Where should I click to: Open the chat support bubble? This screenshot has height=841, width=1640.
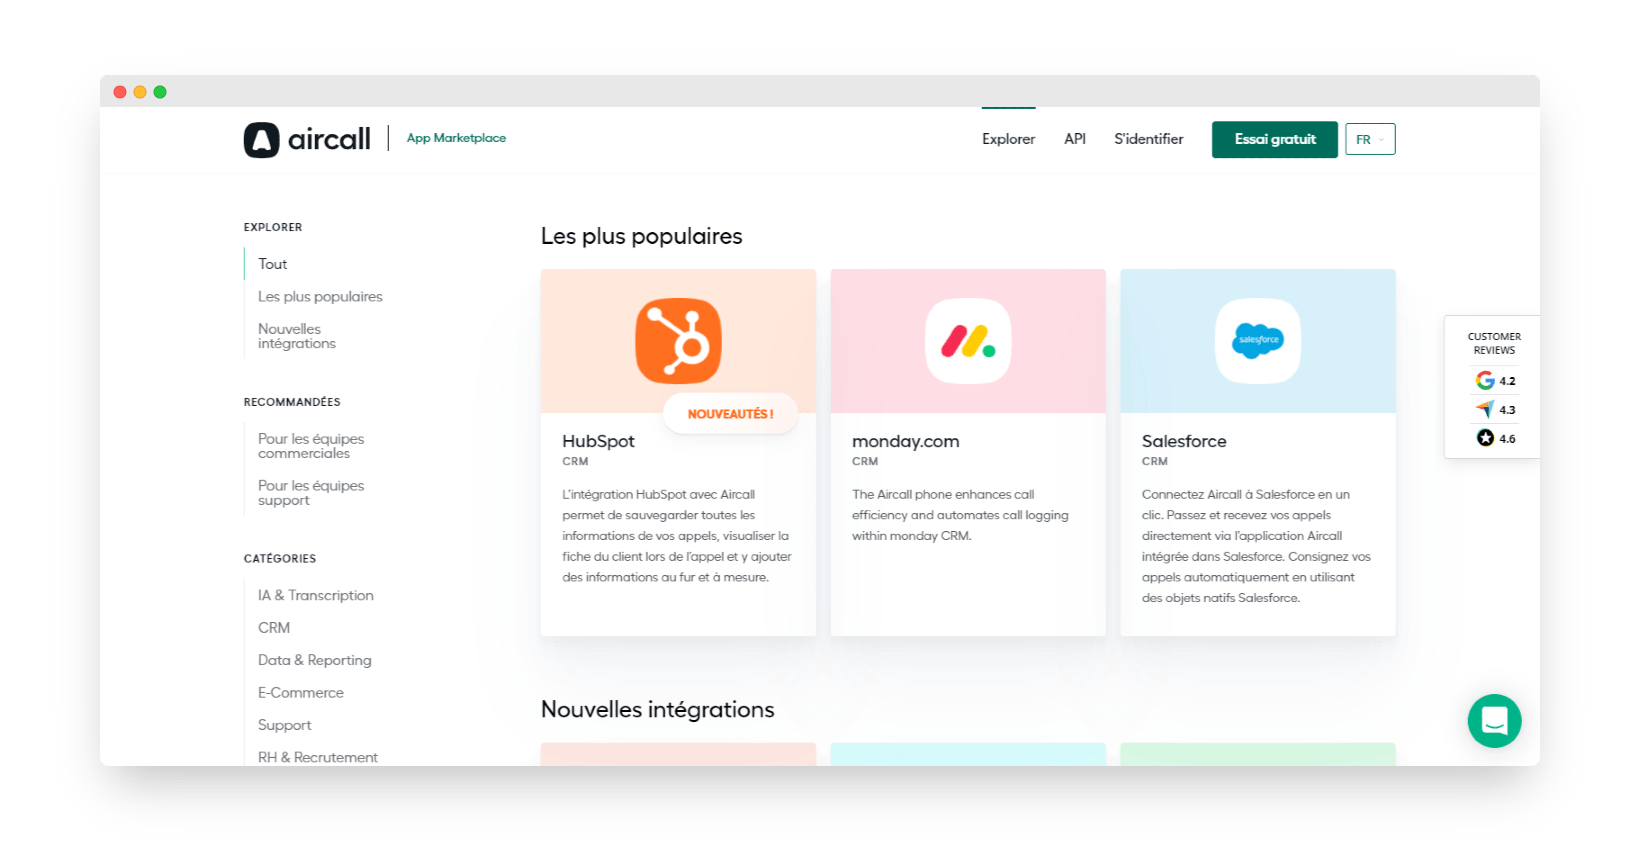coord(1494,721)
